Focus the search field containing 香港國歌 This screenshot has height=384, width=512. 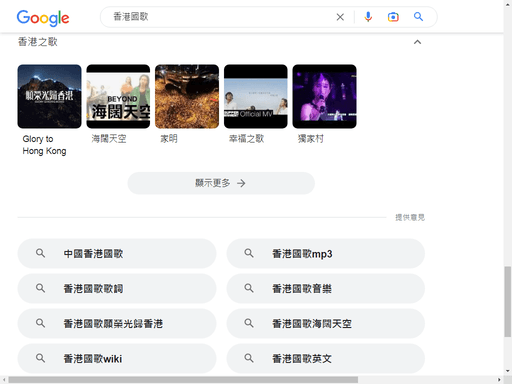click(x=220, y=17)
